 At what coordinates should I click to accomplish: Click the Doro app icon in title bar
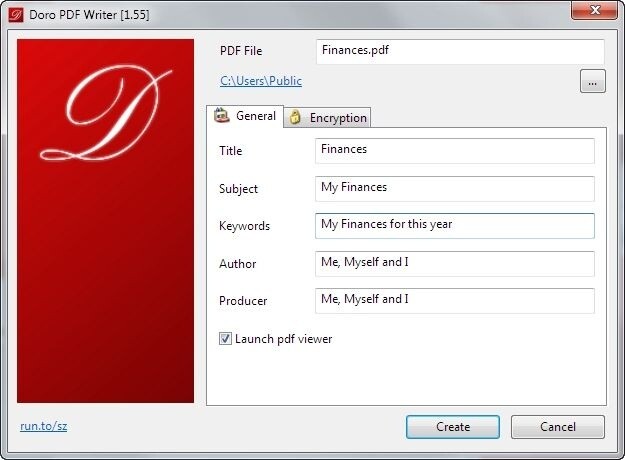(16, 15)
